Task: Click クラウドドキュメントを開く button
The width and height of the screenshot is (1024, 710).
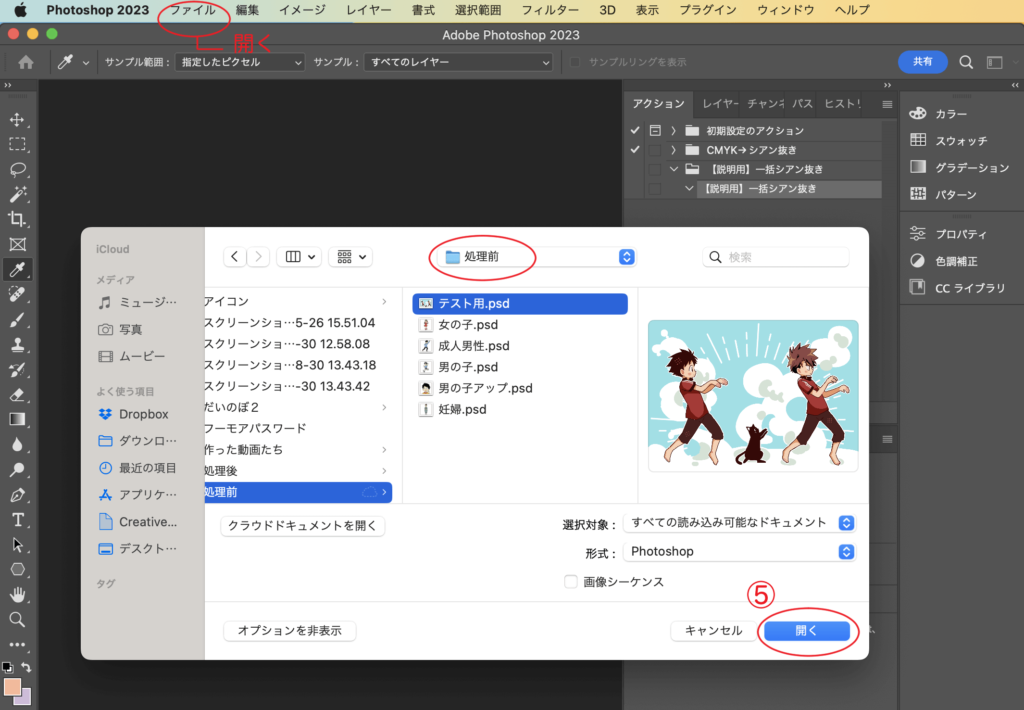Action: 302,526
